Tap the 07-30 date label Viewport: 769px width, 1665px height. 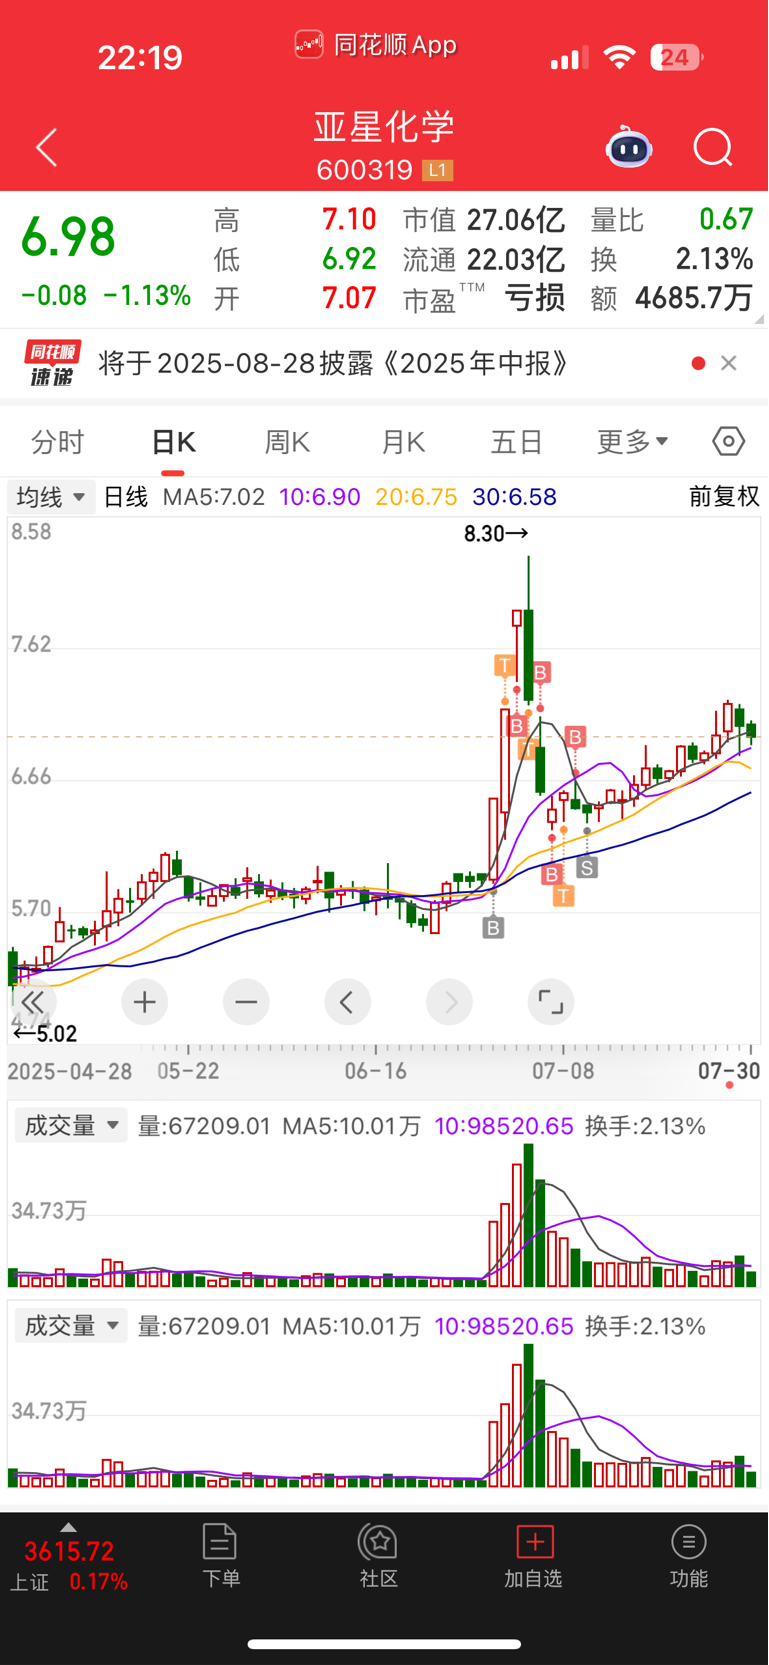[x=729, y=1071]
